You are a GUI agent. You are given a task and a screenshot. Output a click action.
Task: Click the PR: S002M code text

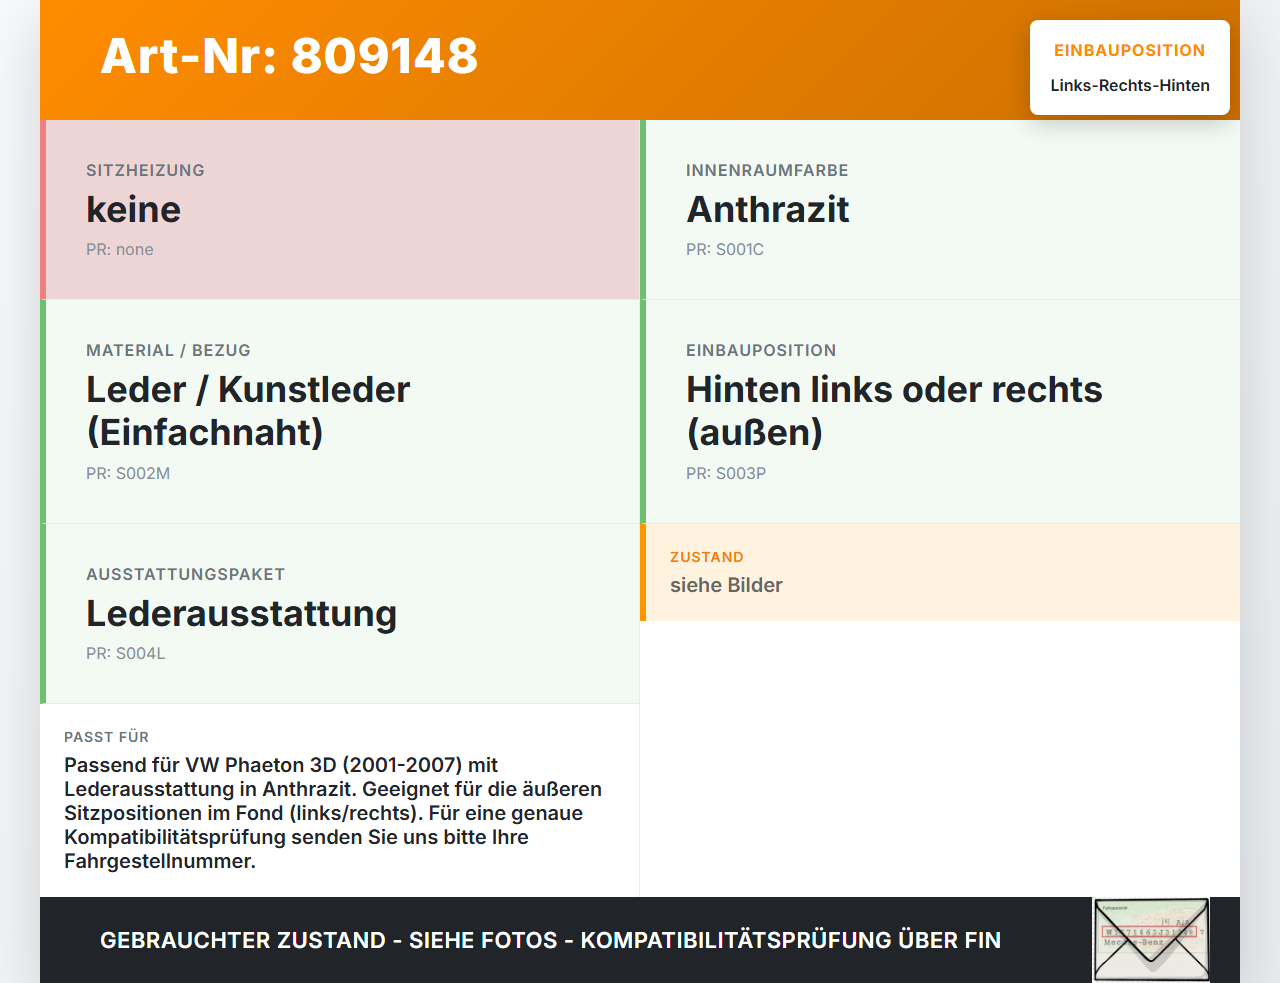click(128, 474)
